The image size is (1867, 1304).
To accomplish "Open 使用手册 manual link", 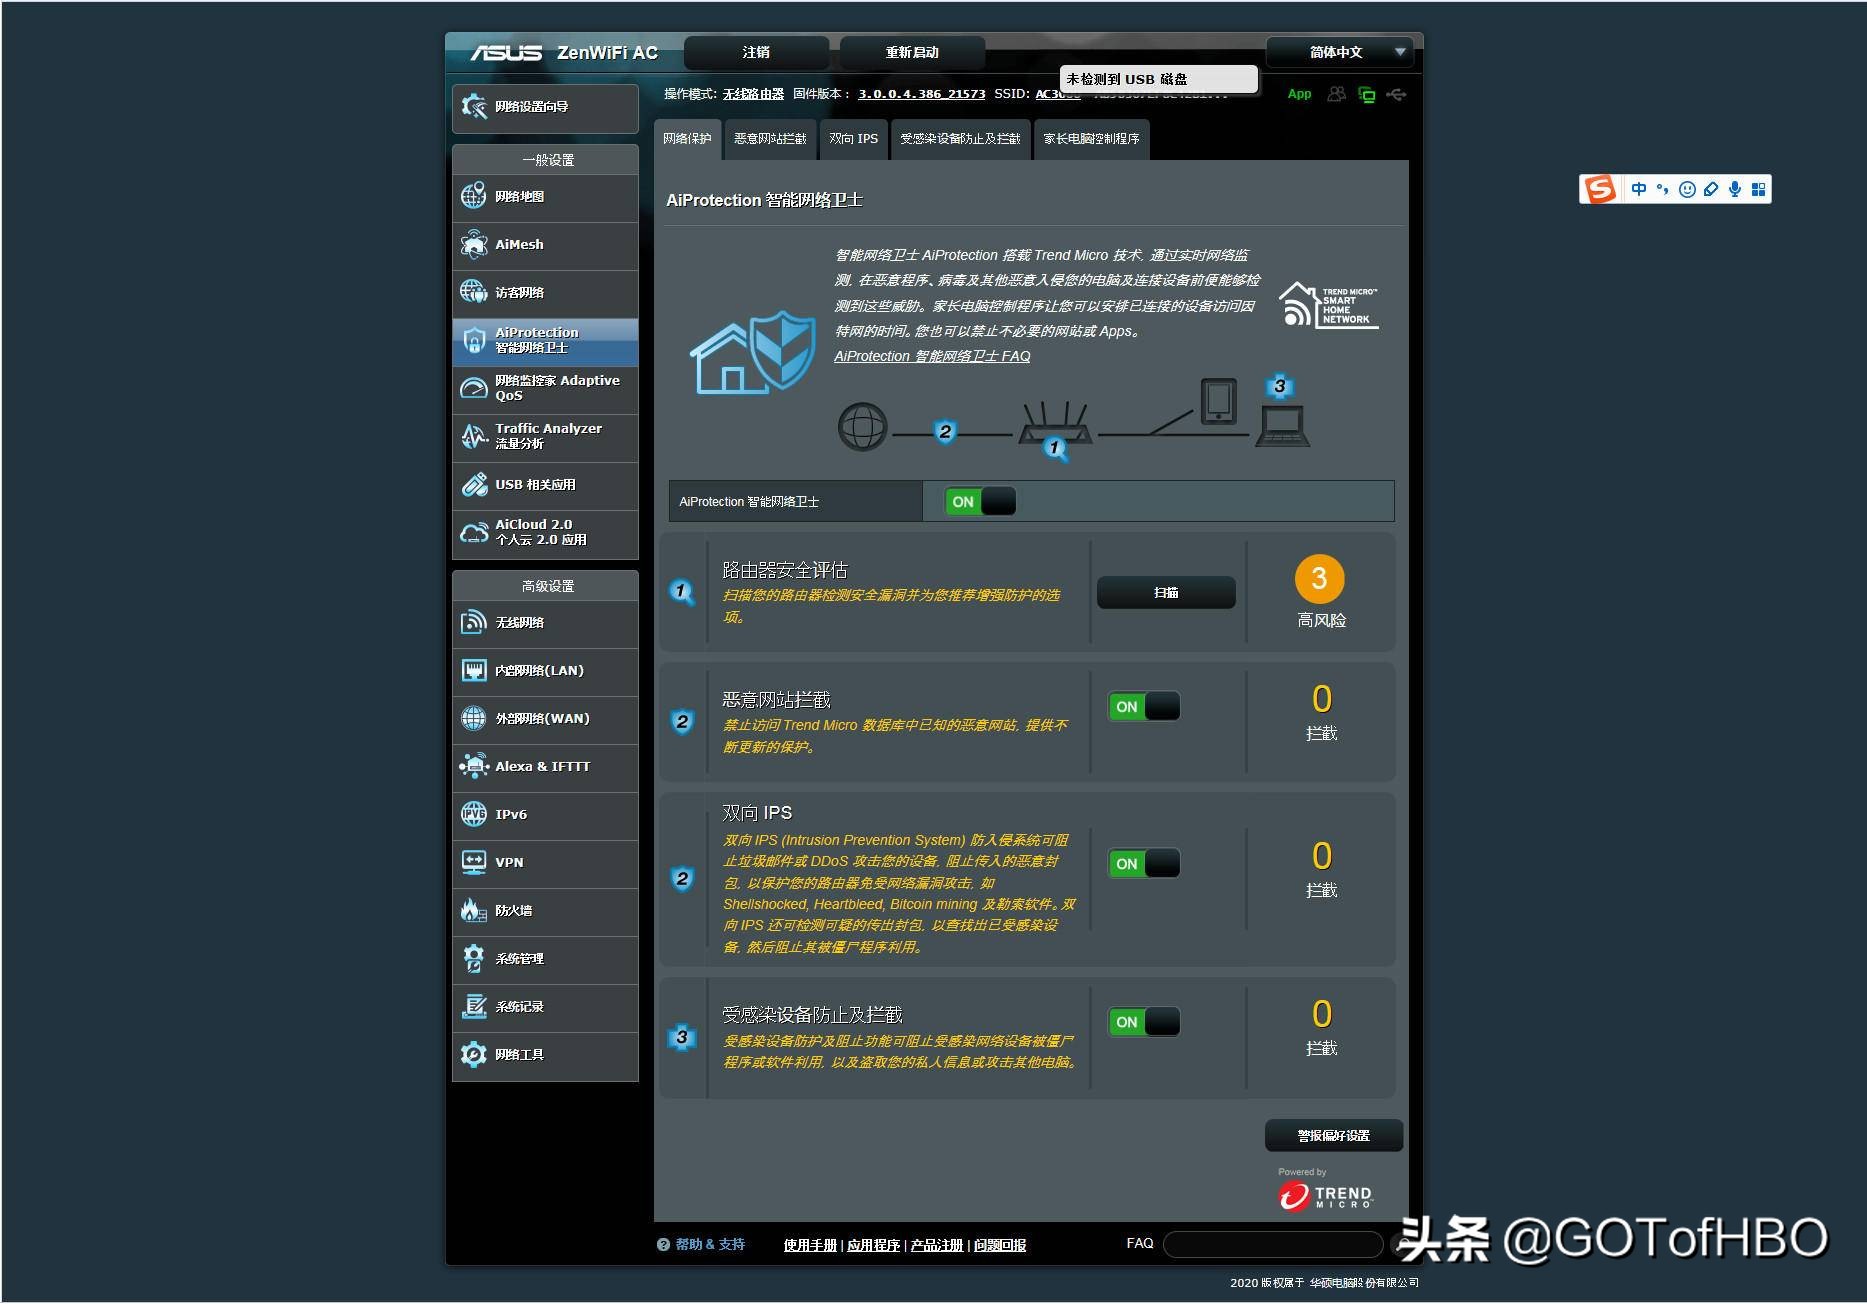I will 810,1245.
